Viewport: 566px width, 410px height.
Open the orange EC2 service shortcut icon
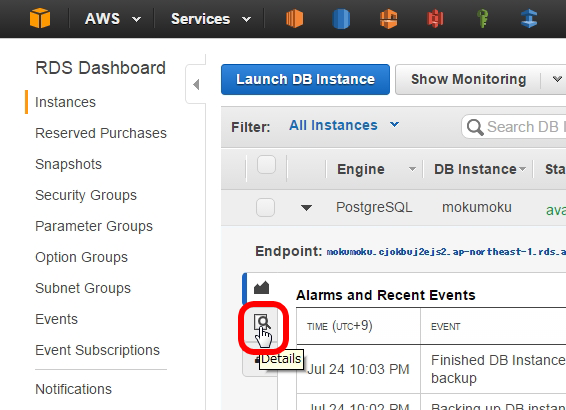(295, 18)
